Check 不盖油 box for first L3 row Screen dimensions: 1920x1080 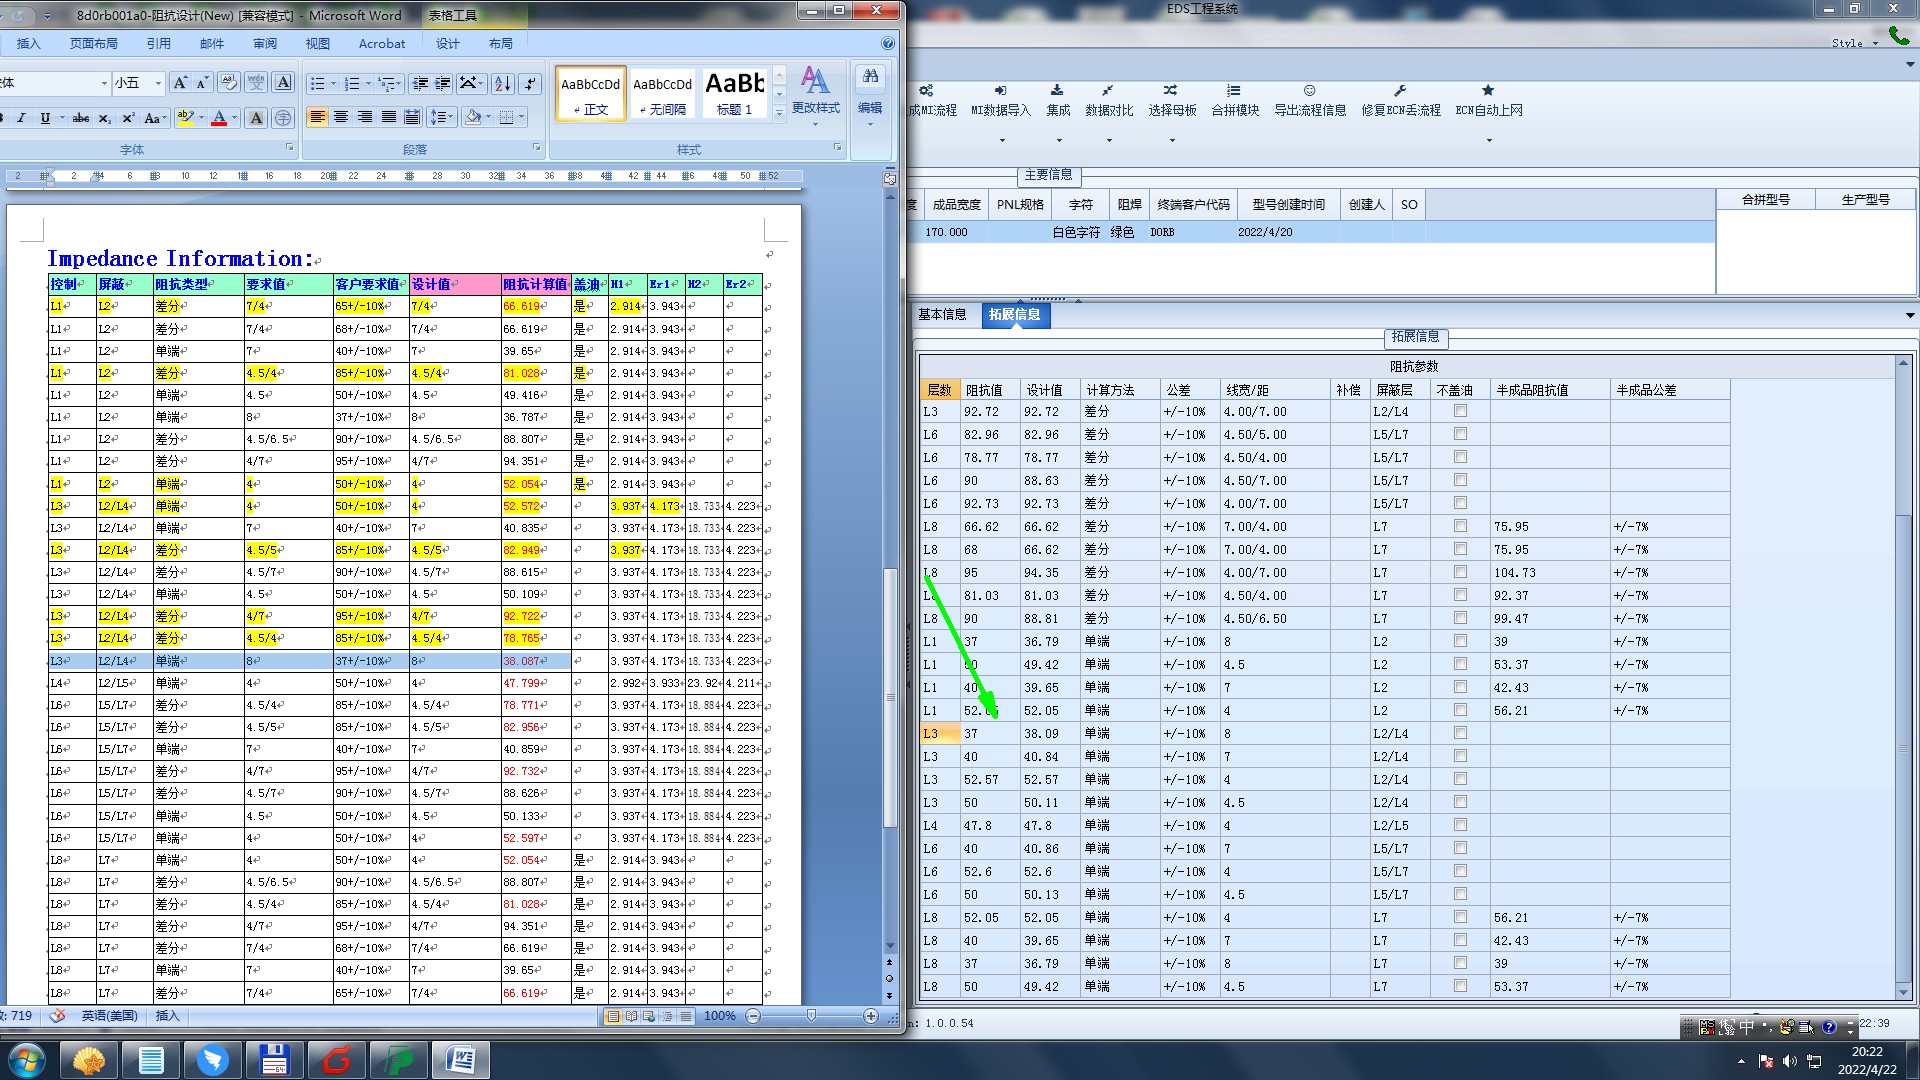tap(1460, 411)
